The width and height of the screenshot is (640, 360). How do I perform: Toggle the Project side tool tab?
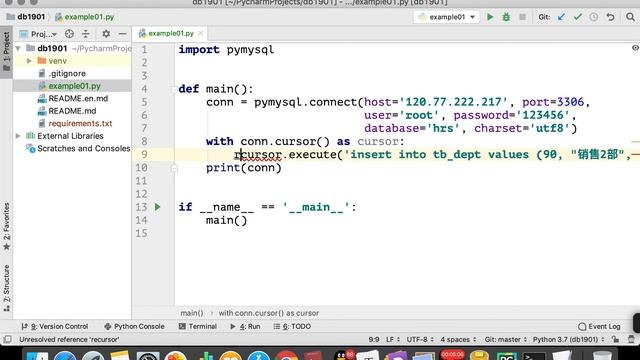coord(6,51)
